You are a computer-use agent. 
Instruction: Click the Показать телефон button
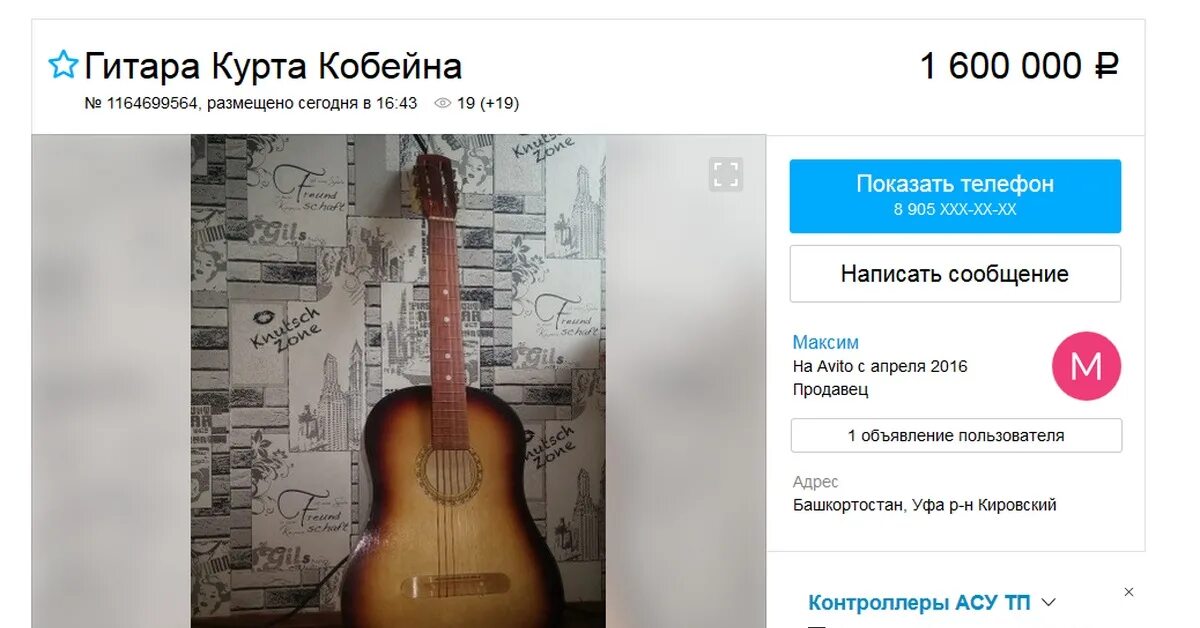pyautogui.click(x=955, y=196)
